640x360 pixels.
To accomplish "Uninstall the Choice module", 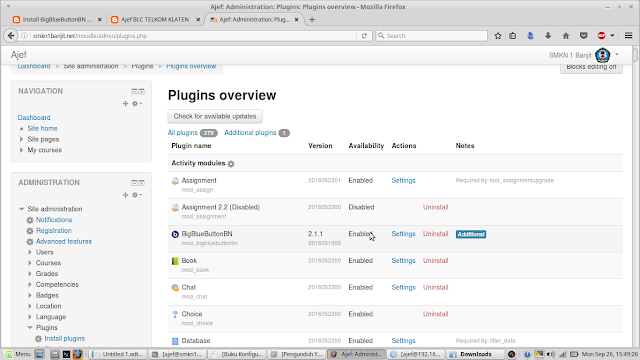I will click(435, 314).
